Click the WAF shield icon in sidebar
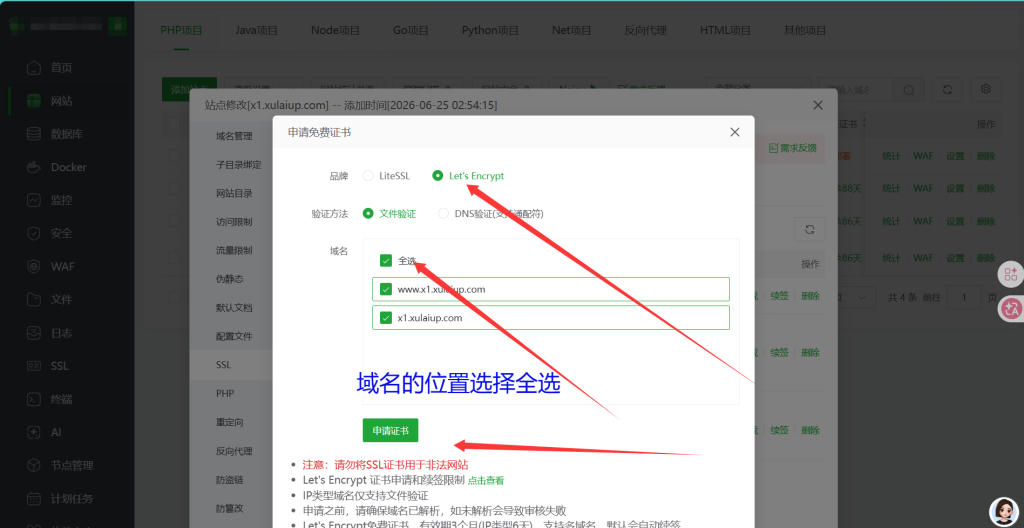 [x=34, y=267]
